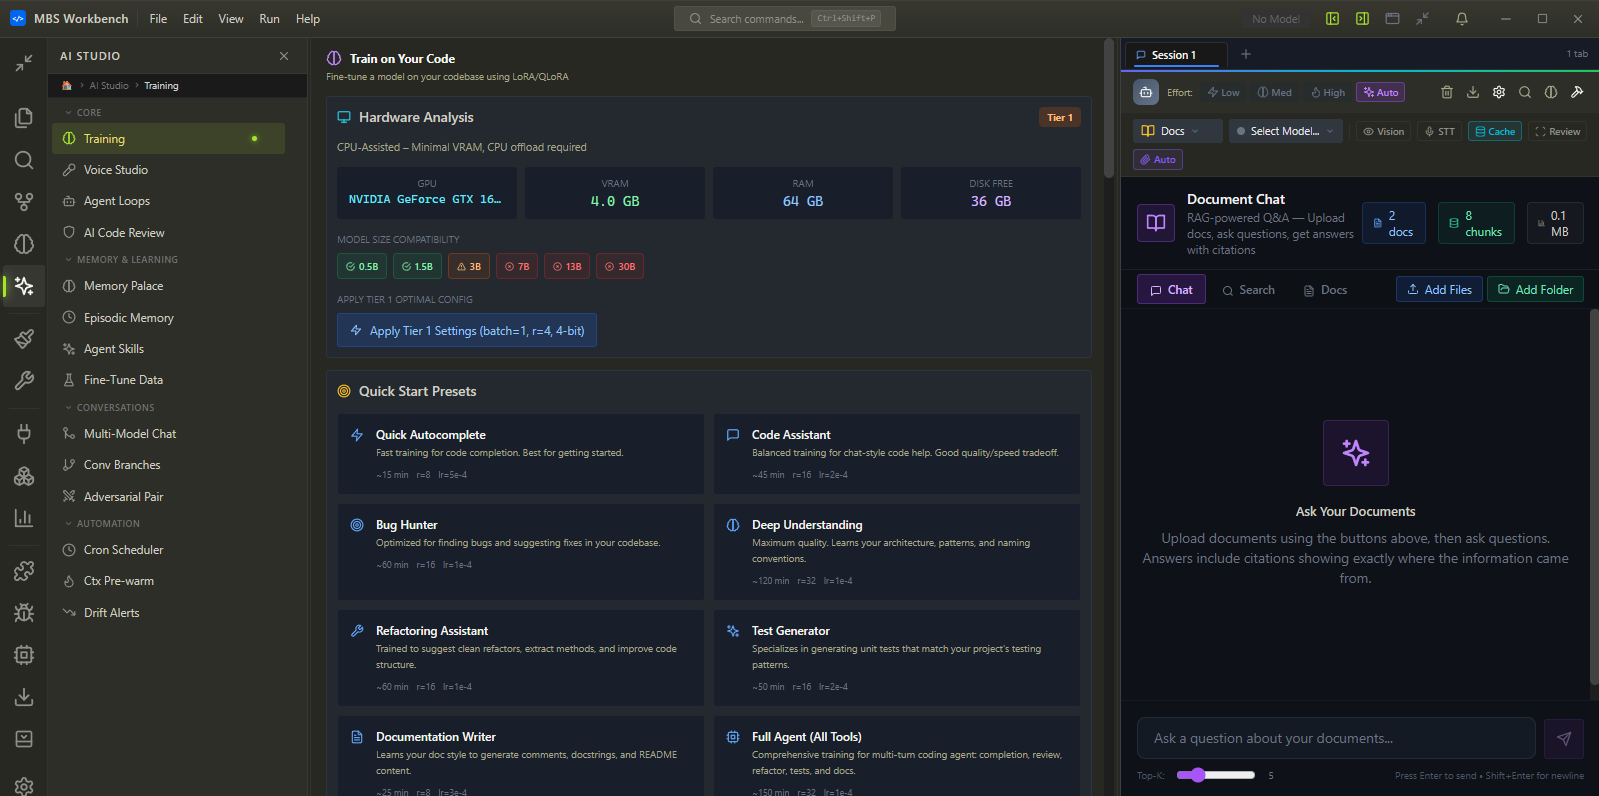Open the Select Model dropdown
The image size is (1599, 796).
pyautogui.click(x=1285, y=131)
